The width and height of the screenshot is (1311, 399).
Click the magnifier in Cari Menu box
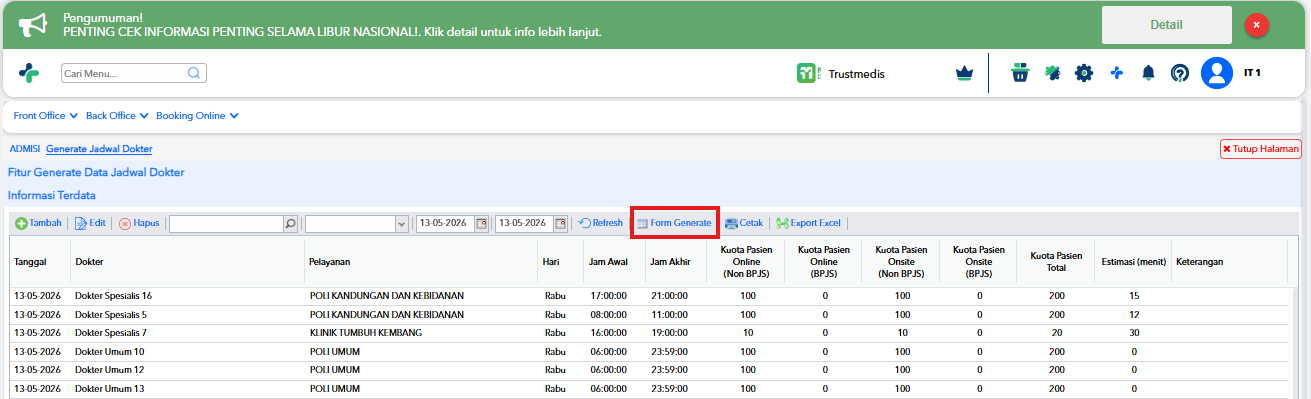[195, 73]
